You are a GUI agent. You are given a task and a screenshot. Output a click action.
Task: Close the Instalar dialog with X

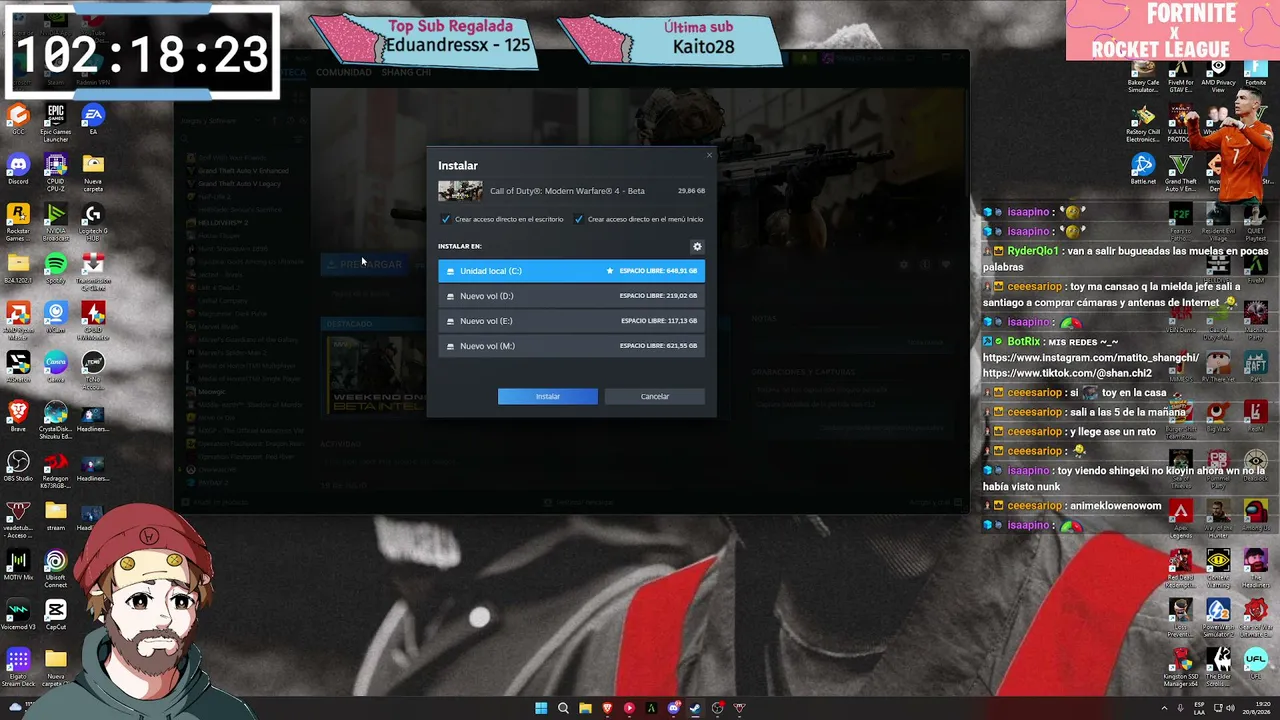click(710, 155)
